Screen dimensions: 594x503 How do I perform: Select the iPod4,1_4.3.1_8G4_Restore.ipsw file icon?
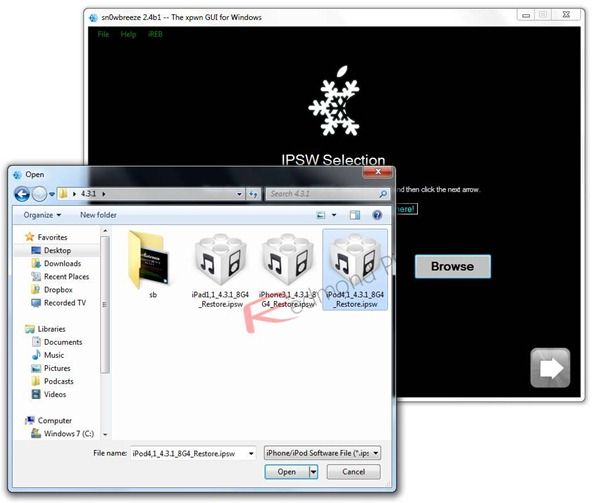[355, 259]
